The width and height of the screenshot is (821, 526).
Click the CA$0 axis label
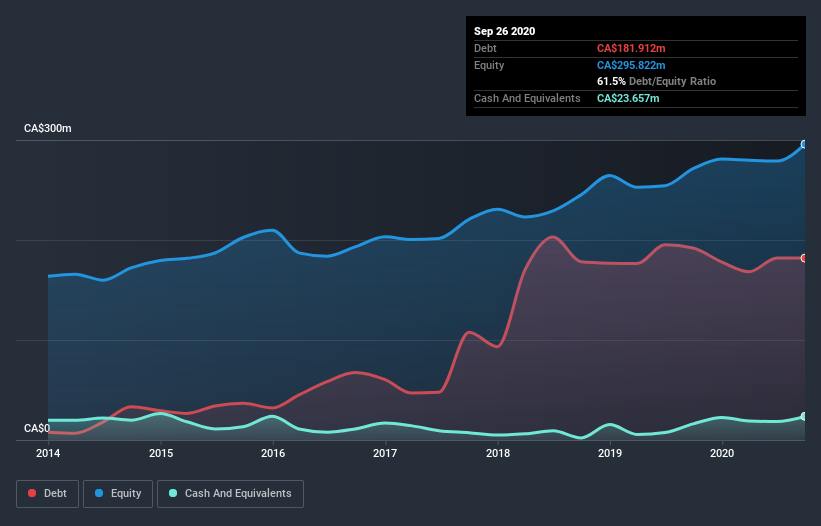(37, 428)
